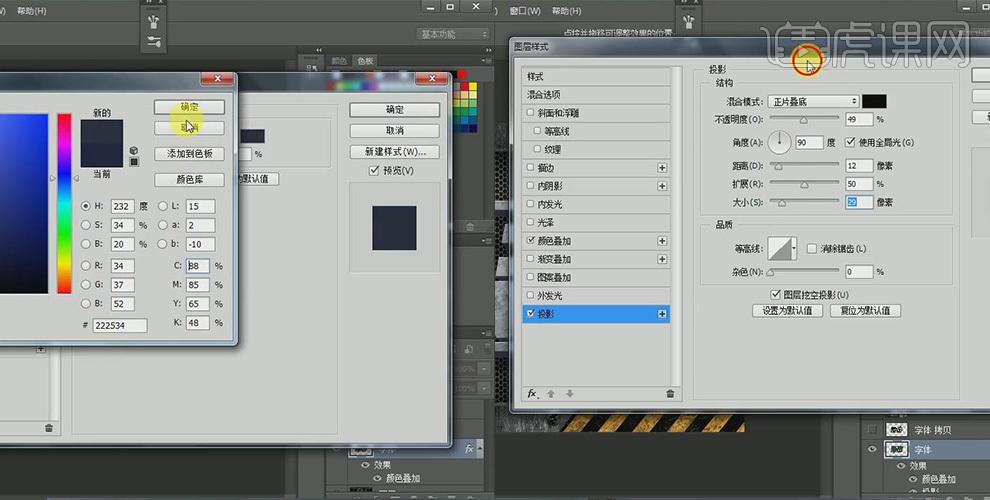The width and height of the screenshot is (990, 500).
Task: Click the 字体 拷贝 layer thumbnail
Action: point(897,430)
